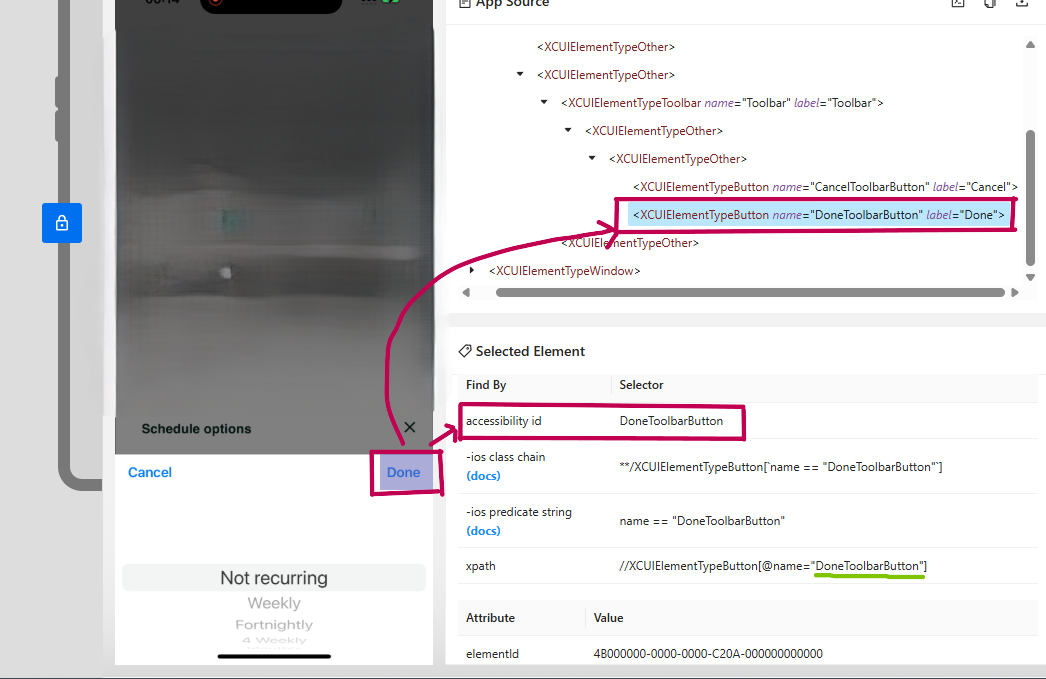Select the XCUIElementTypeWindow tree row

[564, 271]
